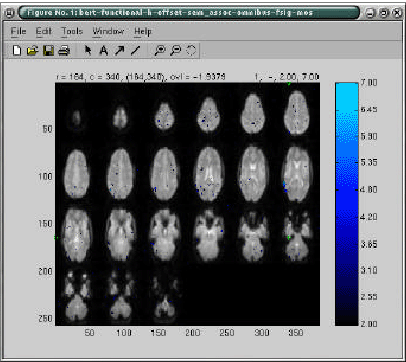Screen dimensions: 406x362
Task: Click the last brain slice in bottom row
Action: (x=164, y=296)
